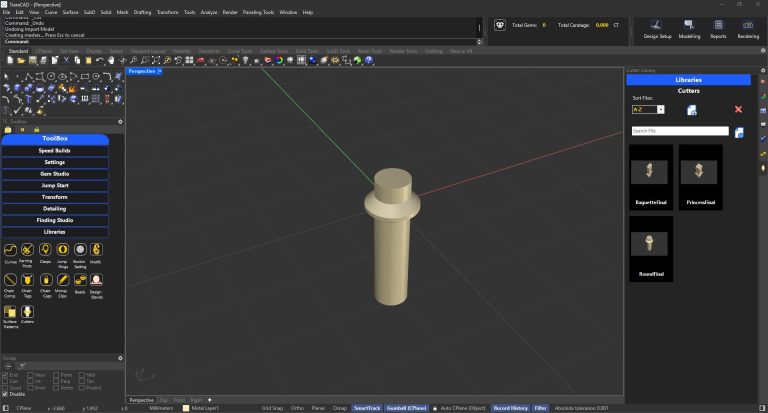Click the red X delete icon
Image resolution: width=768 pixels, height=413 pixels.
pyautogui.click(x=738, y=109)
